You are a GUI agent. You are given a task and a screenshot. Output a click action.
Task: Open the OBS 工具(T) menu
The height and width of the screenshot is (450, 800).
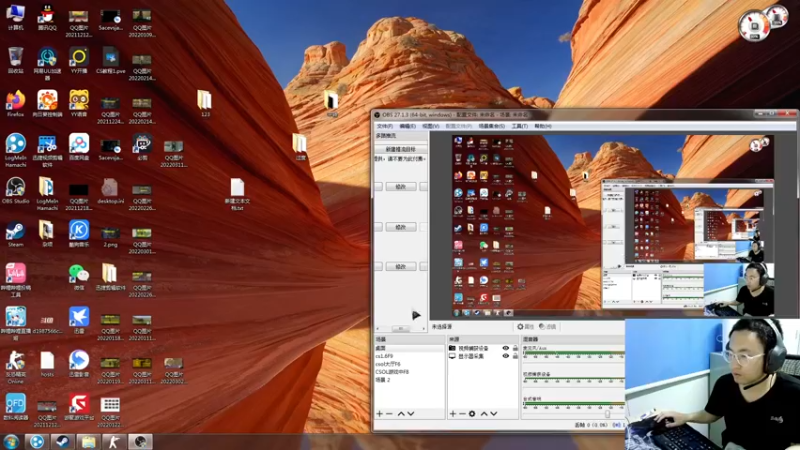(x=519, y=126)
